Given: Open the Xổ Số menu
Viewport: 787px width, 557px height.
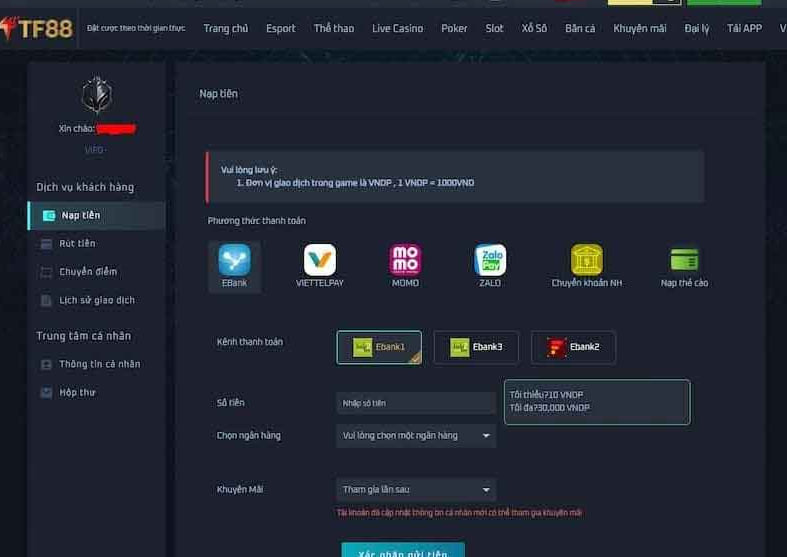Looking at the screenshot, I should [534, 29].
